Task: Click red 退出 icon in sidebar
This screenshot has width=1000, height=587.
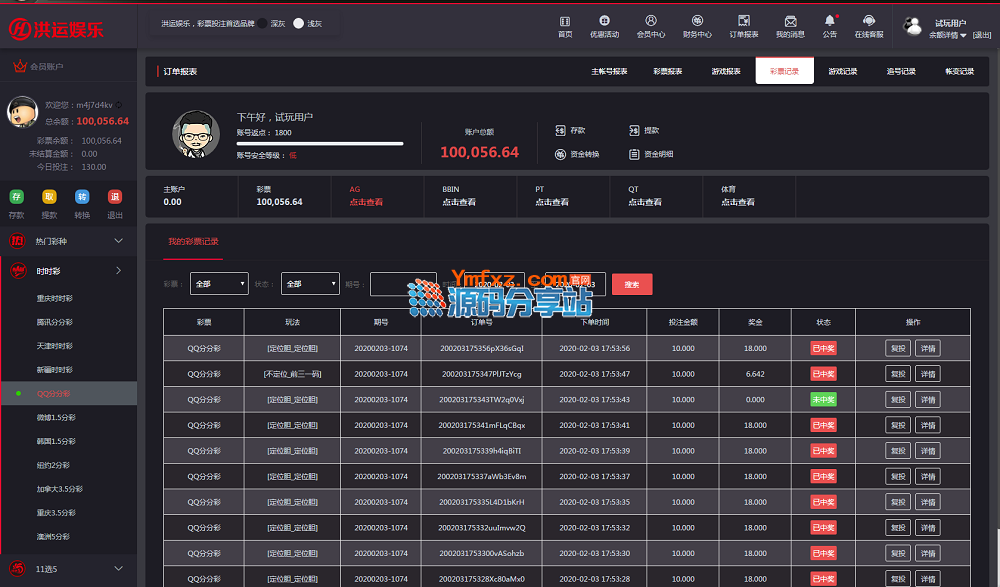Action: click(x=115, y=197)
